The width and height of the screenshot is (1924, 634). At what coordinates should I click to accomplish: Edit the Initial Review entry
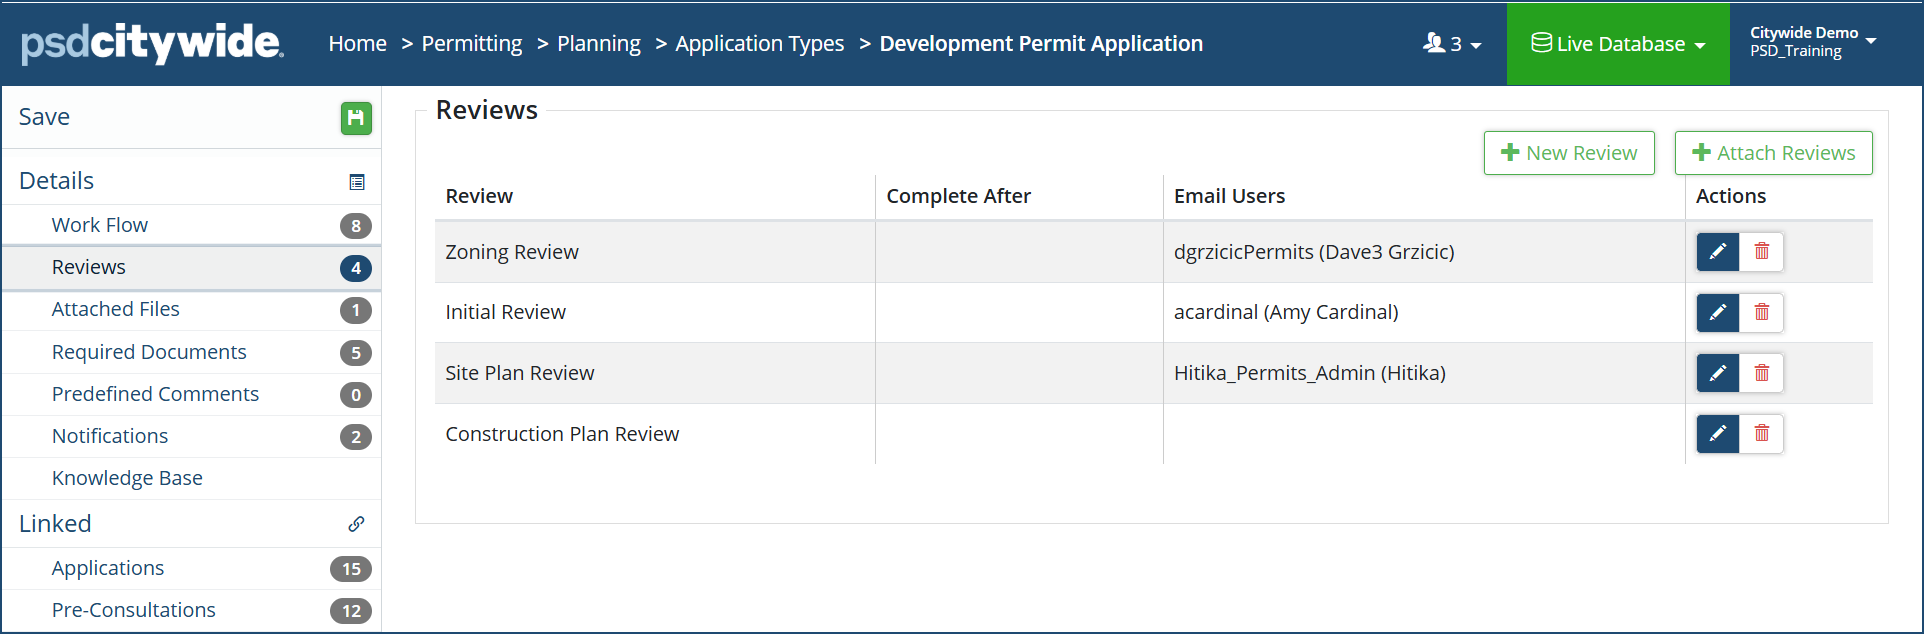1717,313
